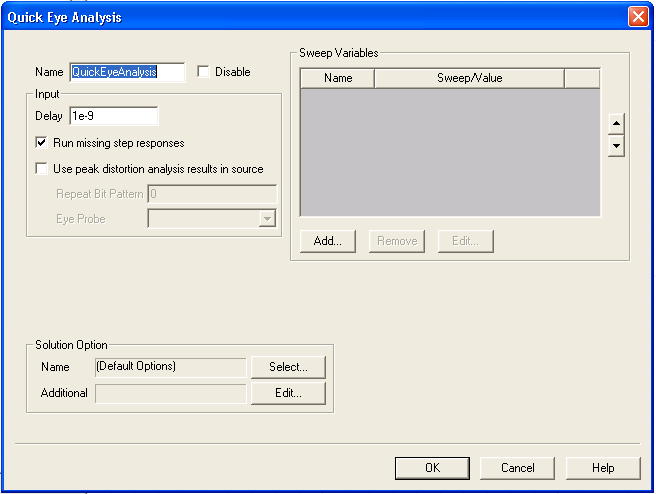Uncheck Run missing step responses
The height and width of the screenshot is (494, 656).
tap(42, 143)
